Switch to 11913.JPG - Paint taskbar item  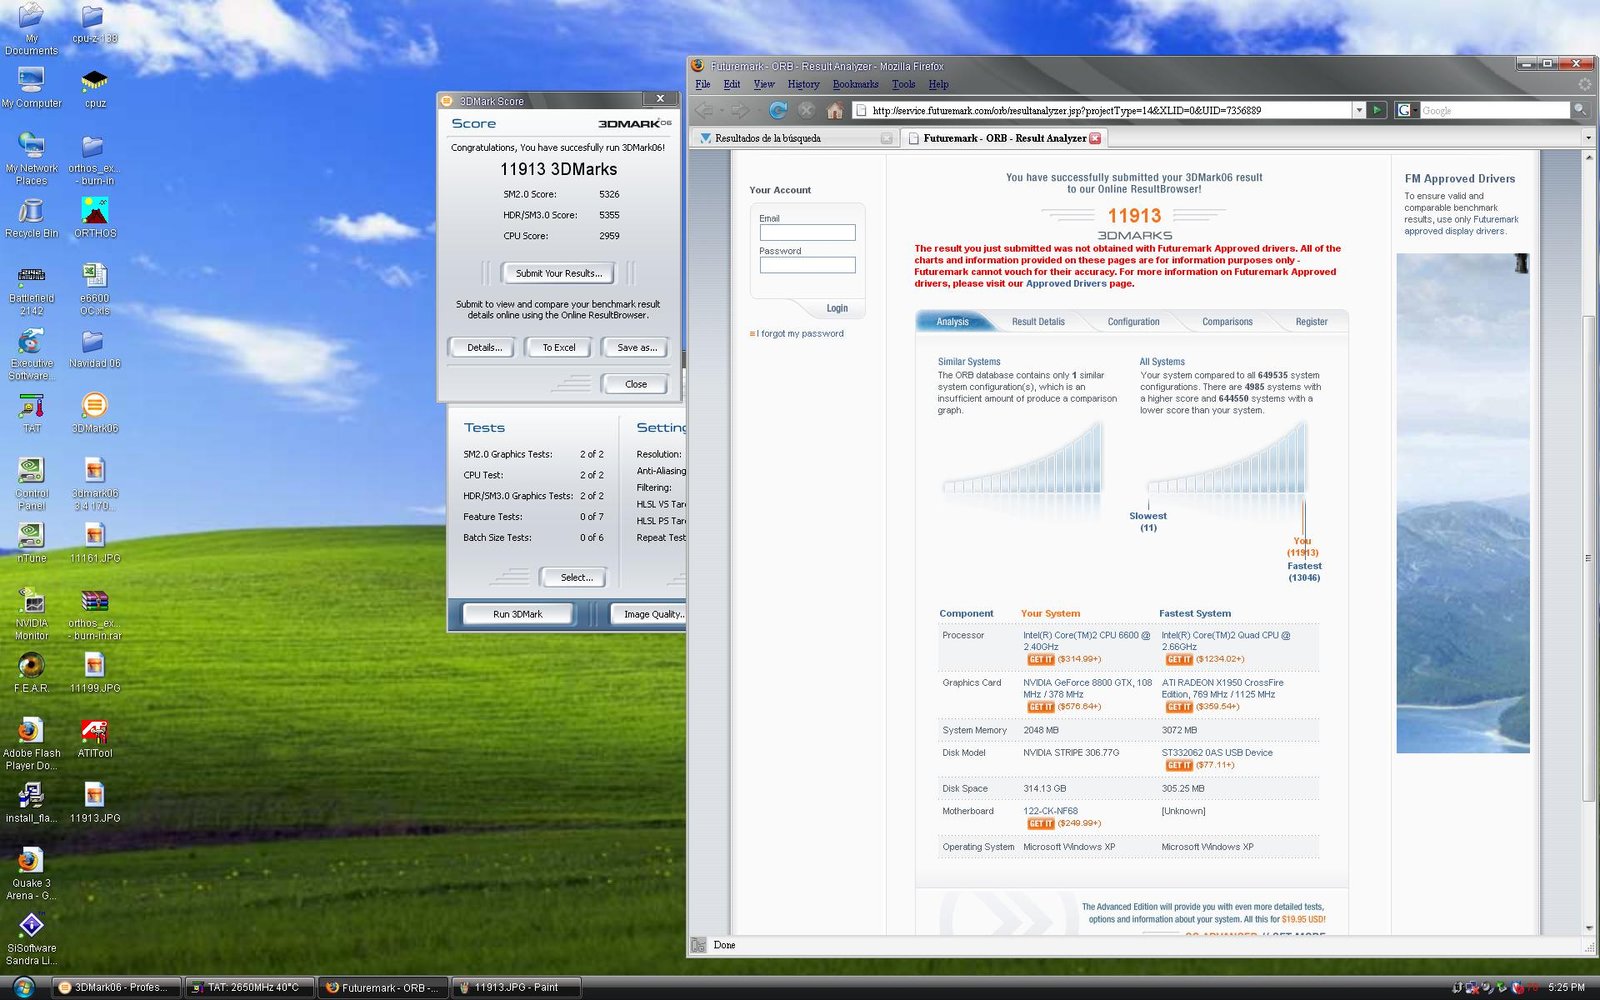pyautogui.click(x=516, y=987)
